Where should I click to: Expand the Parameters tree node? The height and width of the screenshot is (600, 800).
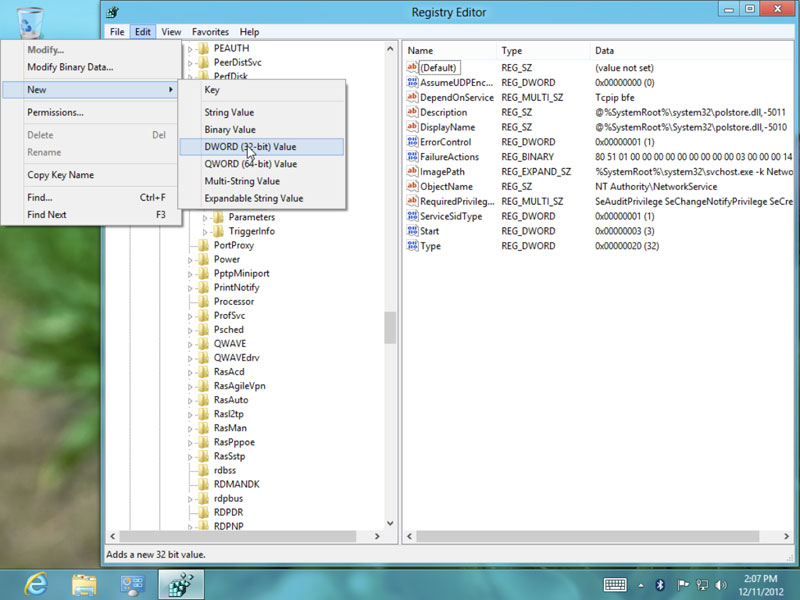coord(207,217)
